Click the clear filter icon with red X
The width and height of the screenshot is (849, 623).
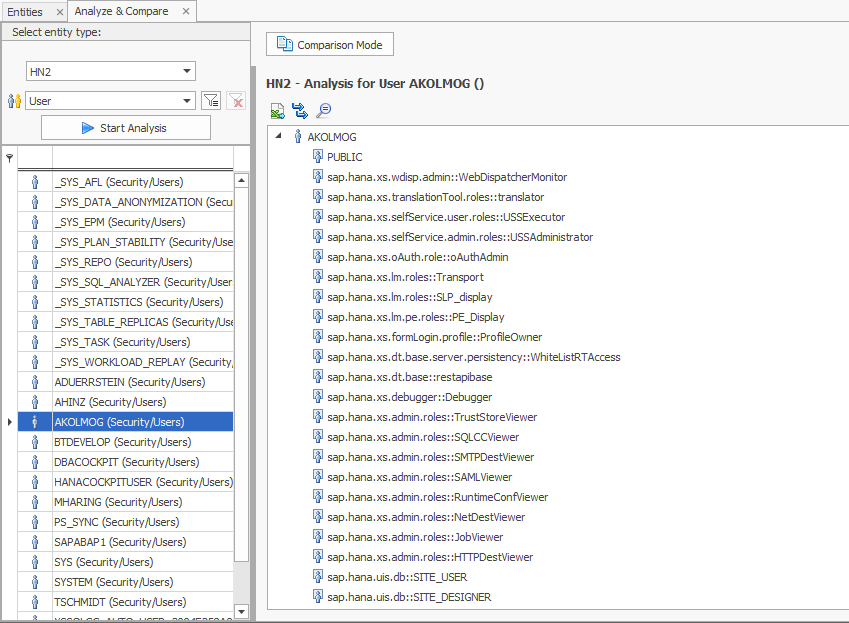tap(236, 100)
